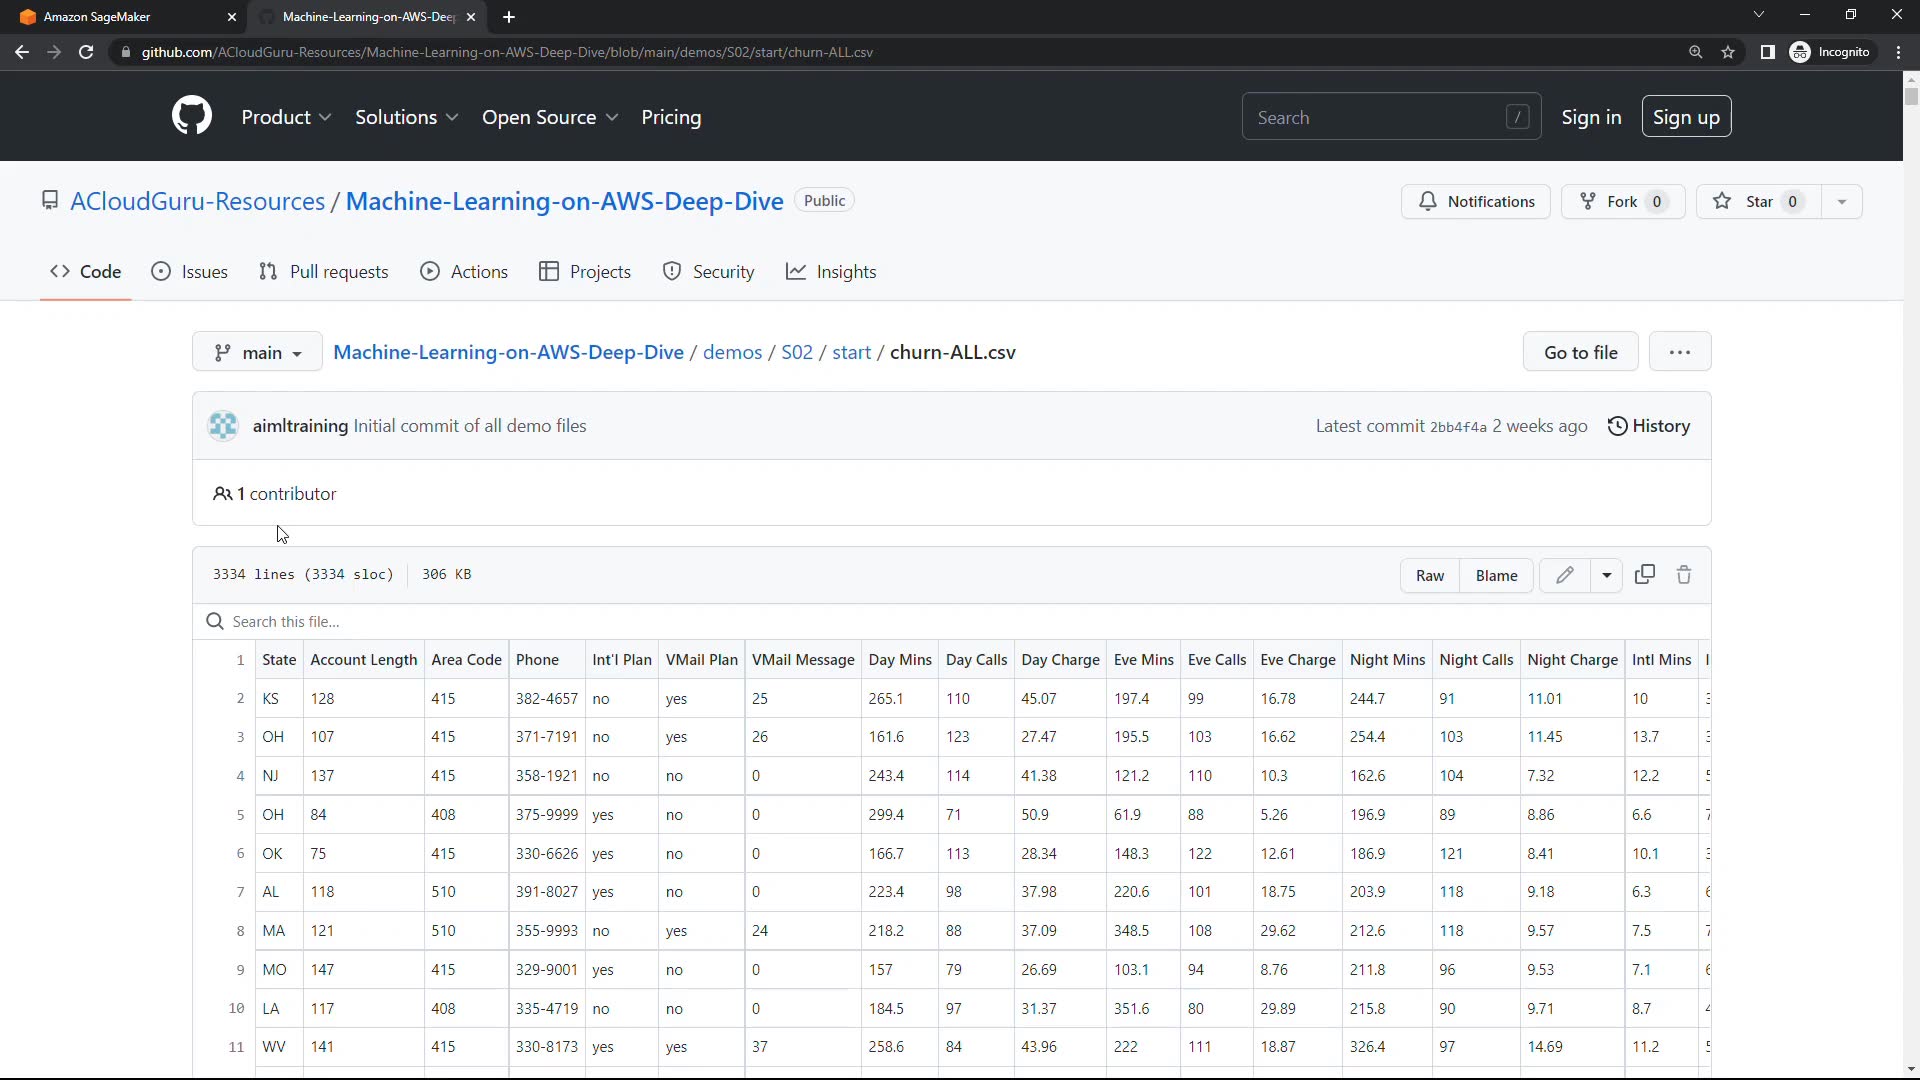This screenshot has width=1920, height=1080.
Task: Open the Product navigation dropdown
Action: 286,117
